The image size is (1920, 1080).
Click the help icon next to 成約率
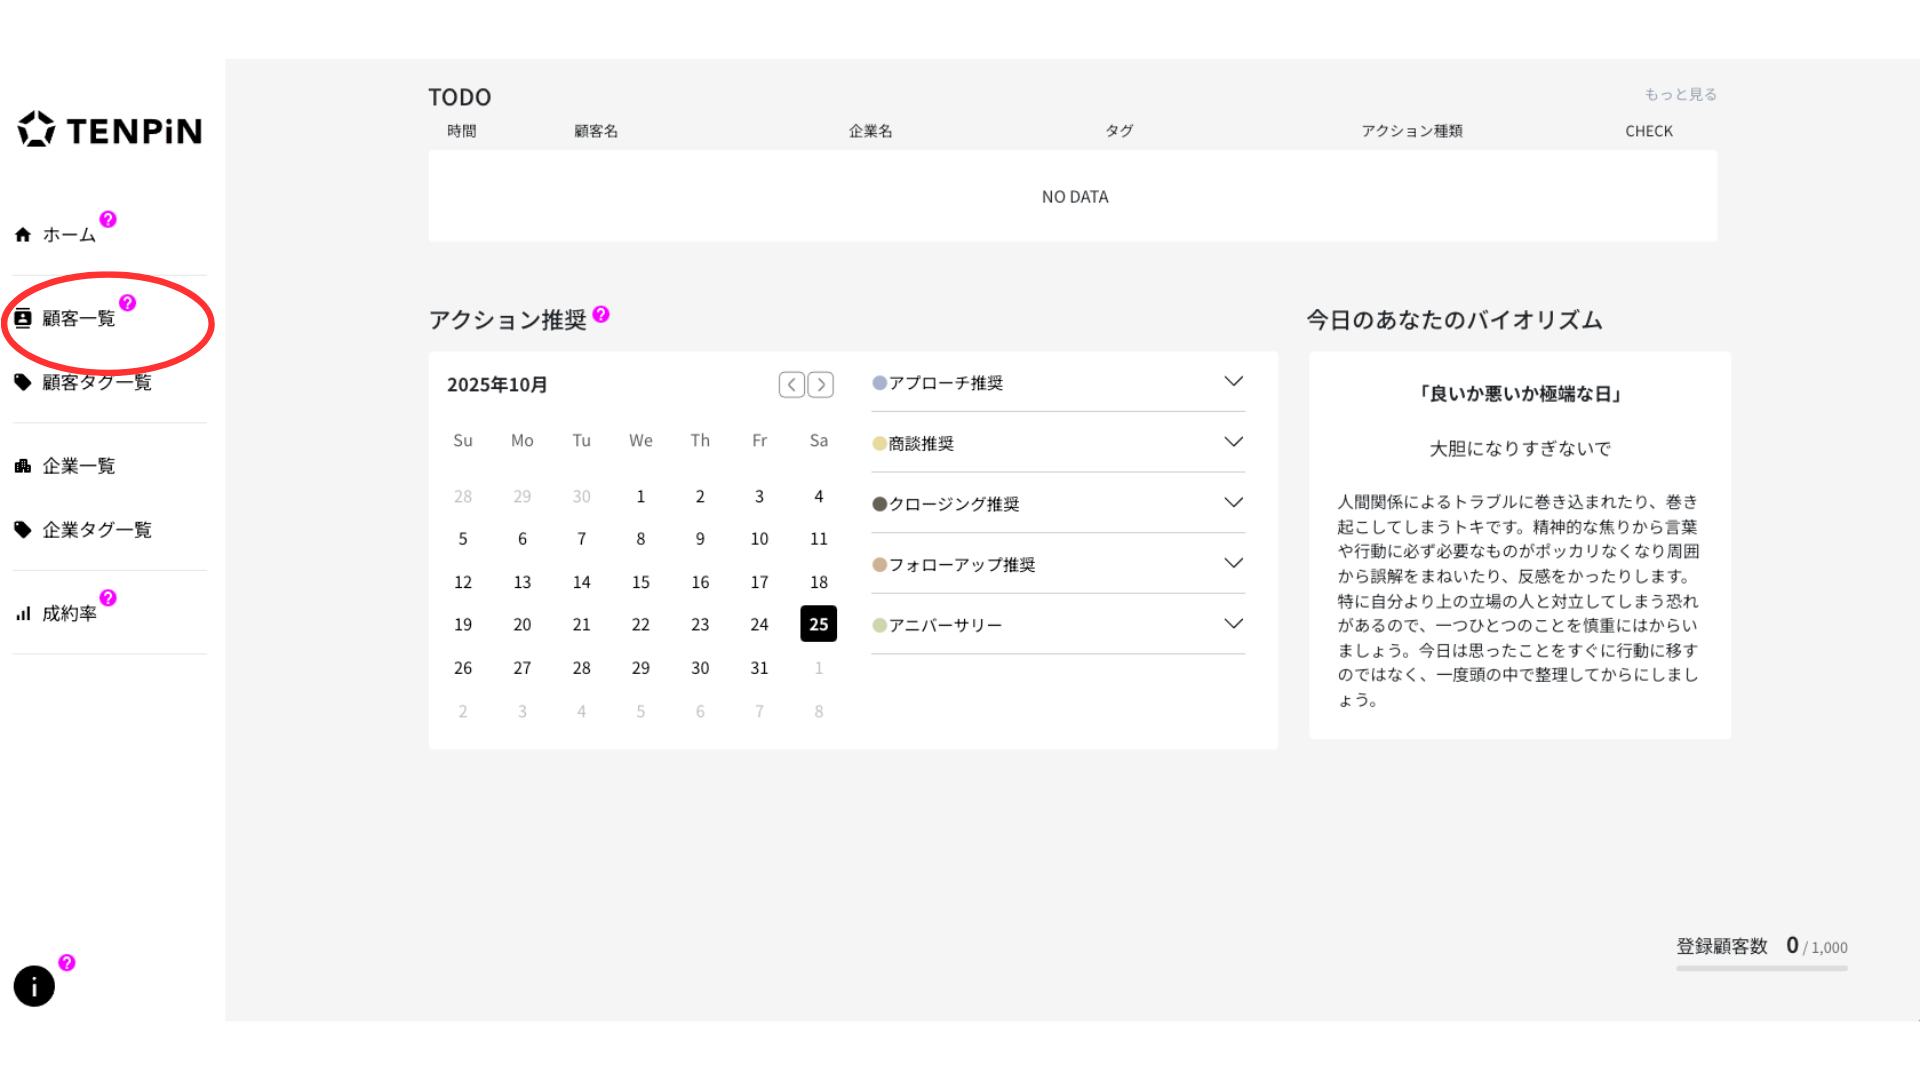pos(108,598)
